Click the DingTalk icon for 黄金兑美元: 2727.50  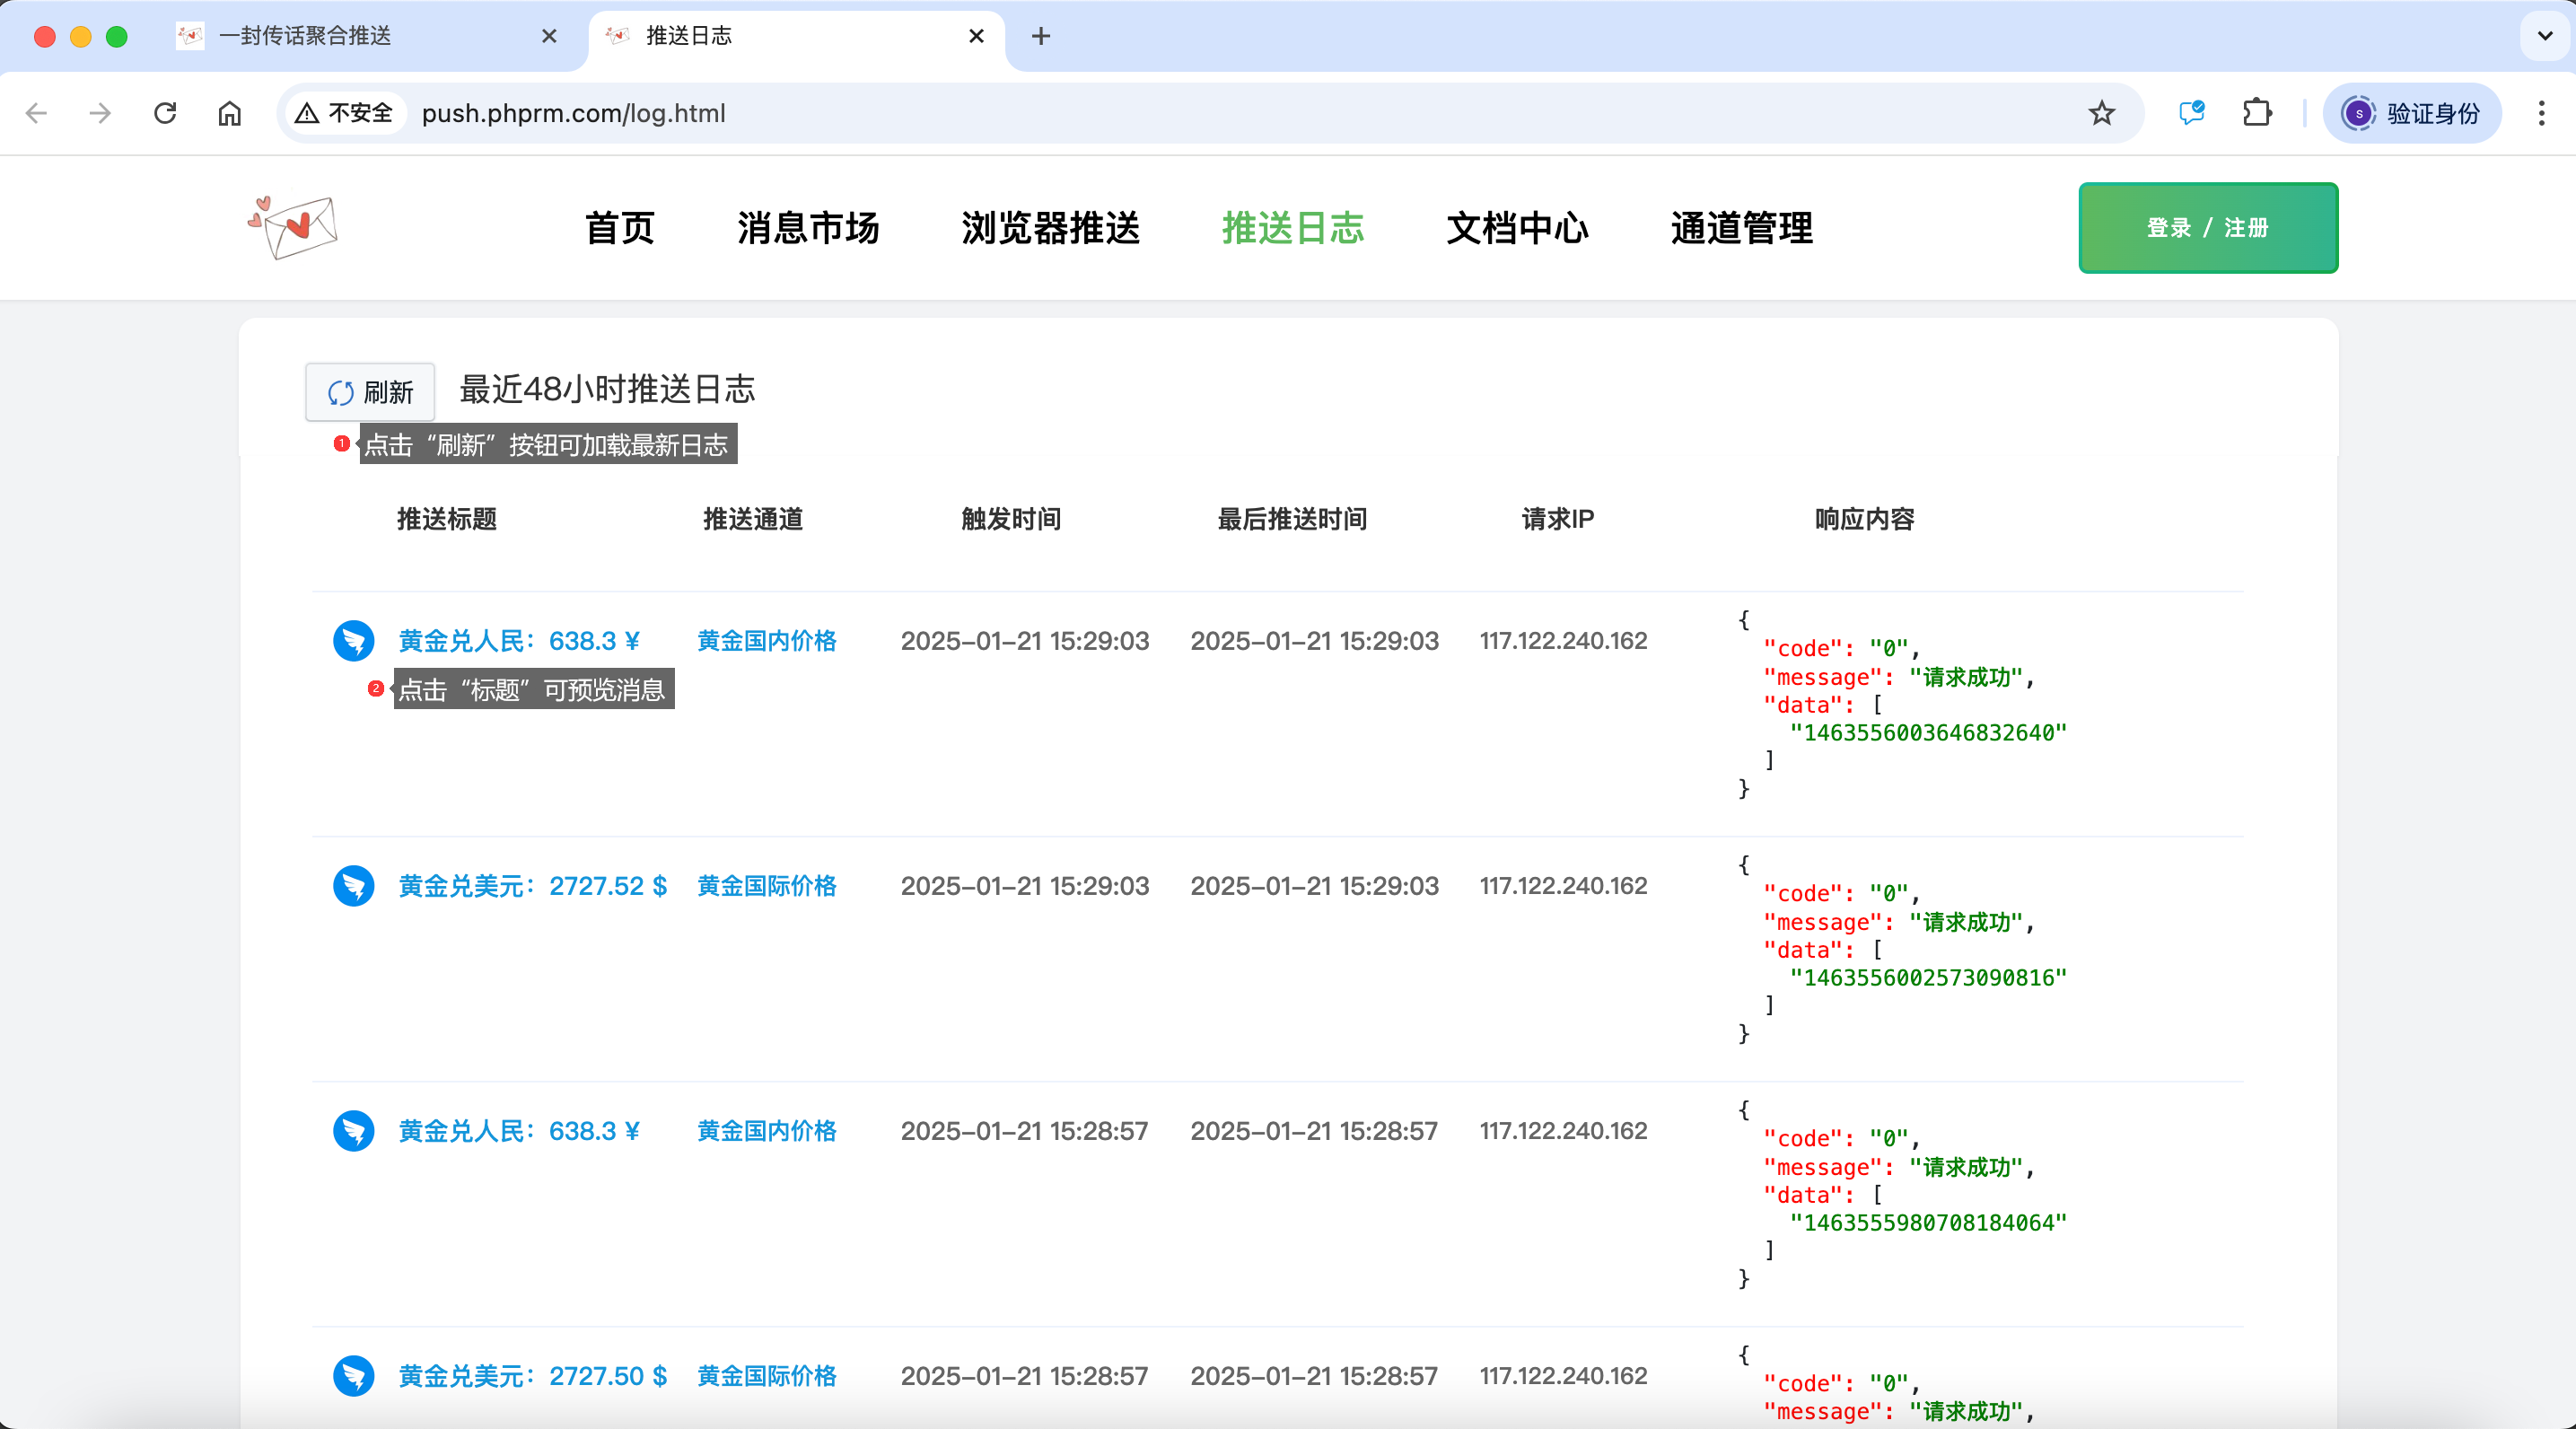pyautogui.click(x=354, y=1376)
